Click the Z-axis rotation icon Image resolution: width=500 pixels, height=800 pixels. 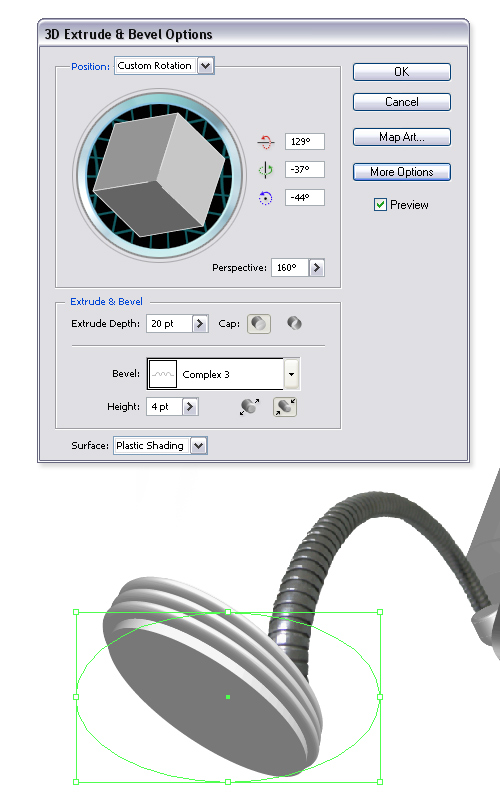tap(265, 197)
